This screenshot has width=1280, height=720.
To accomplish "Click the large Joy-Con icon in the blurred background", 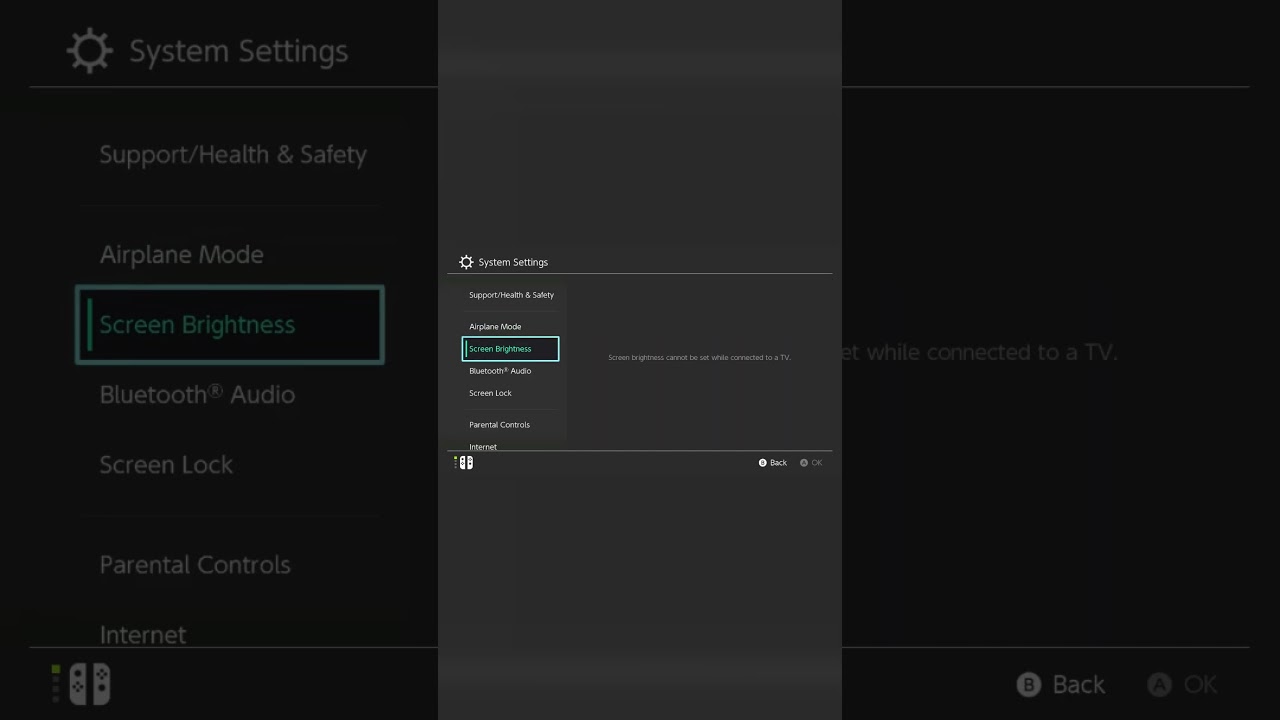I will pos(90,684).
